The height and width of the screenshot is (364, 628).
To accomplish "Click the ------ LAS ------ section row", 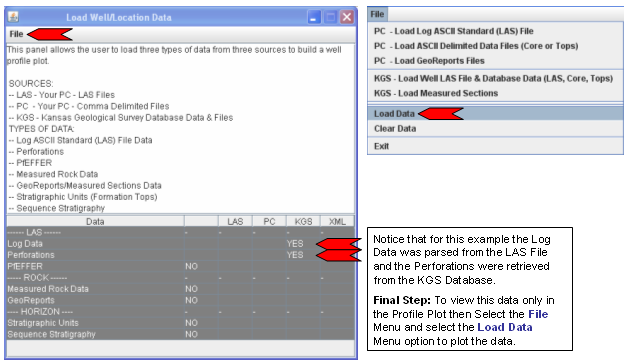I will [181, 233].
